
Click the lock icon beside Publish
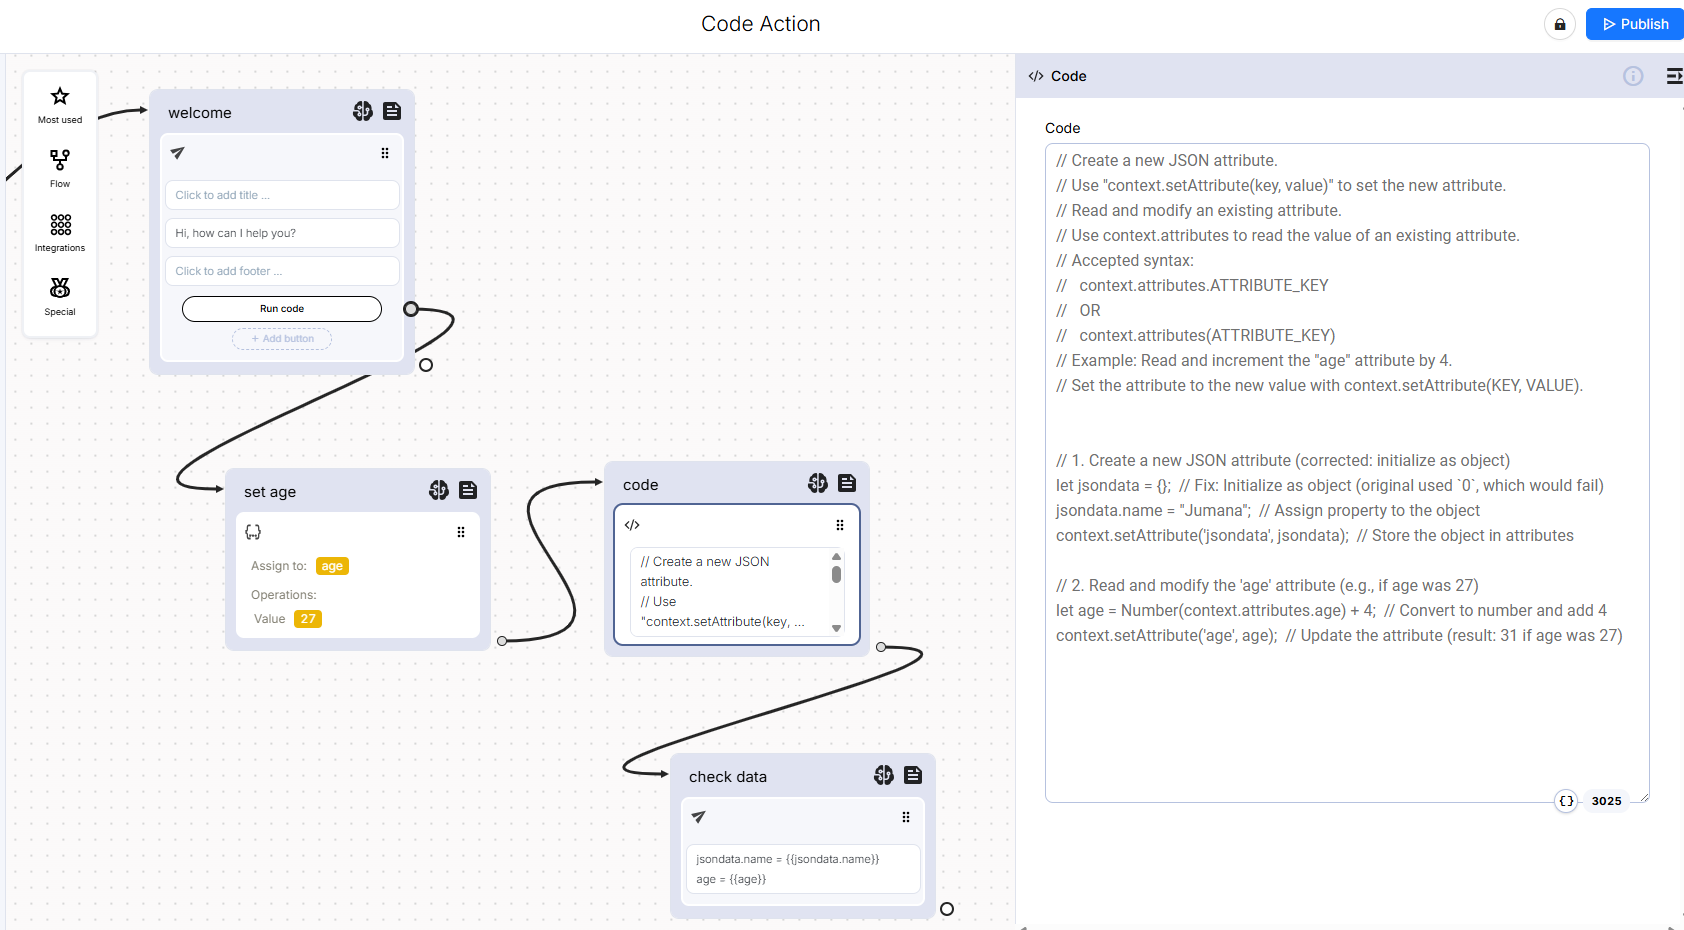tap(1560, 24)
